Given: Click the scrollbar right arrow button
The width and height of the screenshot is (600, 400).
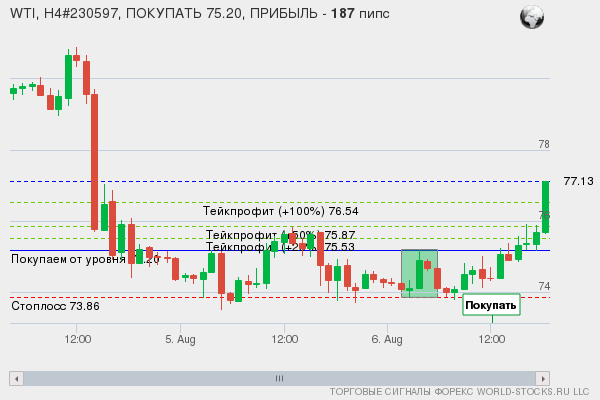Looking at the screenshot, I should [x=543, y=379].
